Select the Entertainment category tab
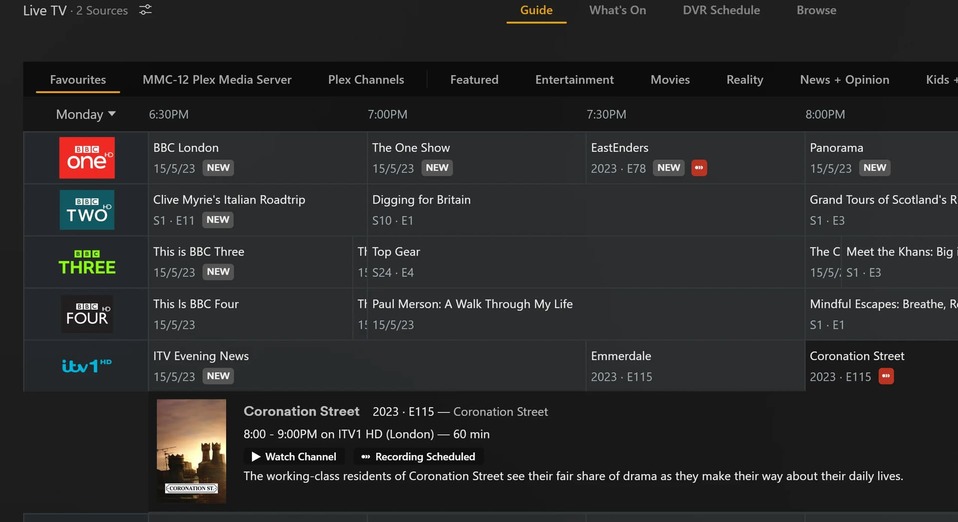This screenshot has width=958, height=522. point(574,79)
